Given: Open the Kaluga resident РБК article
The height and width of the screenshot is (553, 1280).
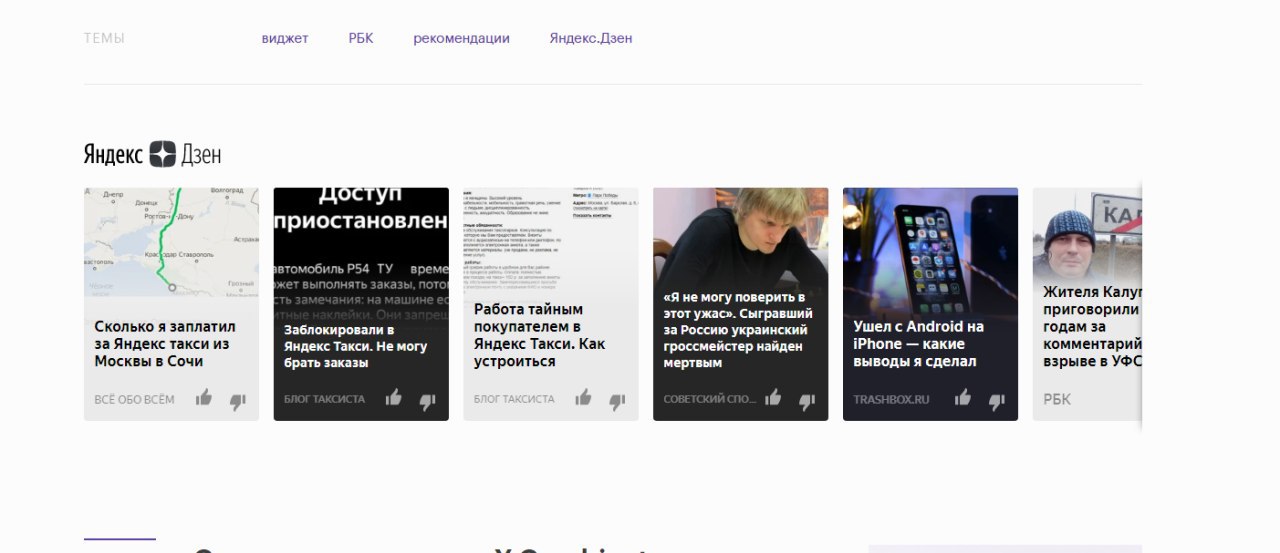Looking at the screenshot, I should 1091,326.
